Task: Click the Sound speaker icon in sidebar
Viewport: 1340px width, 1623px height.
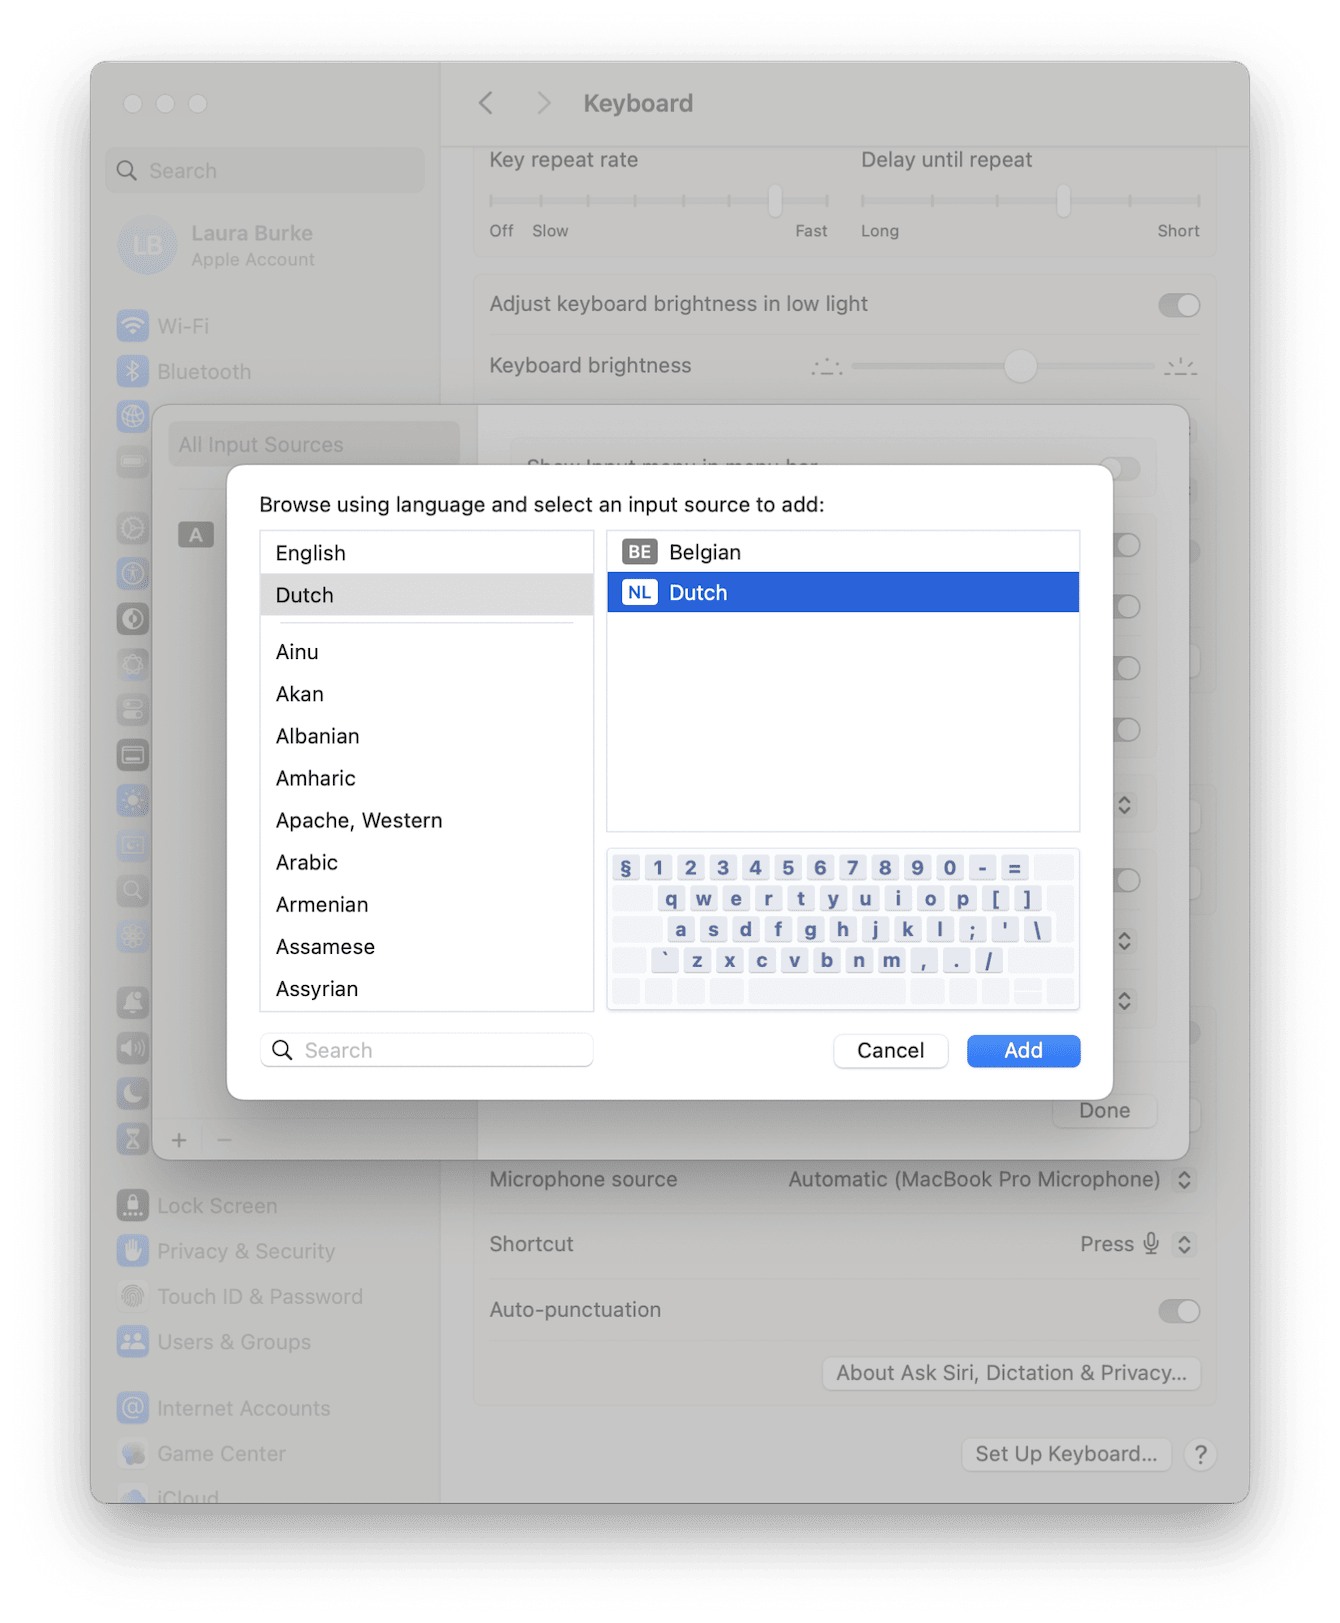Action: coord(132,1048)
